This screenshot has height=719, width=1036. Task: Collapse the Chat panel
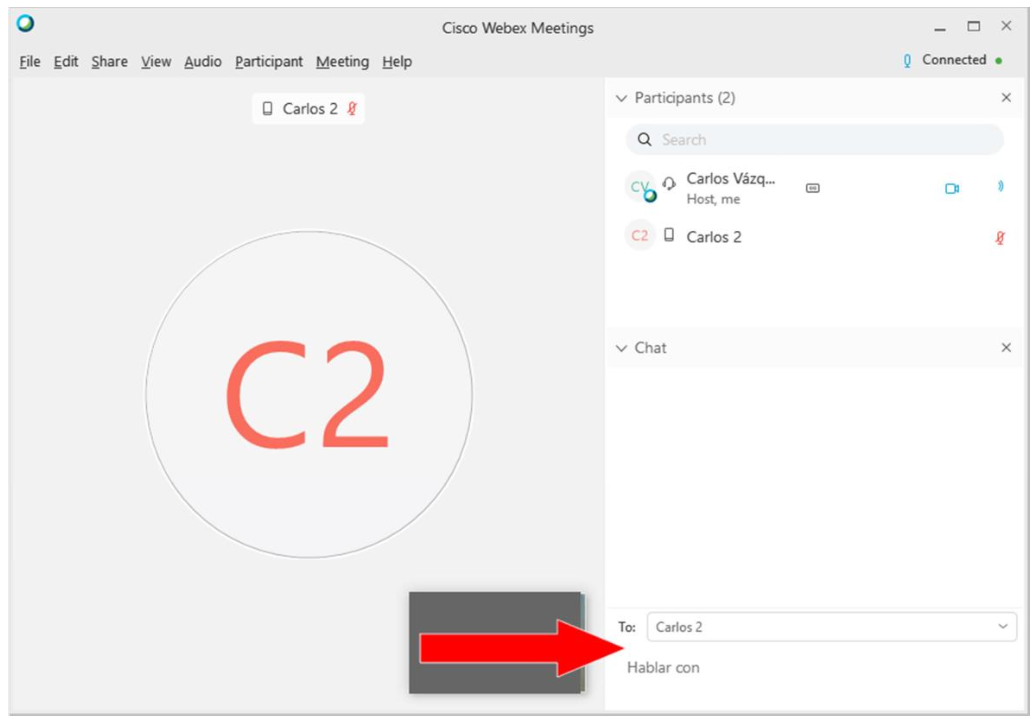pos(622,348)
